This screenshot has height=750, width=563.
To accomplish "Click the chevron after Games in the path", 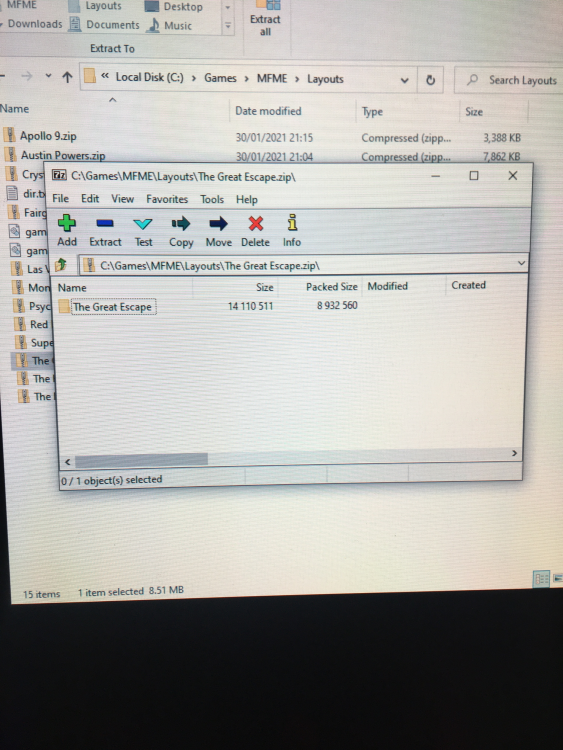I will [x=246, y=78].
